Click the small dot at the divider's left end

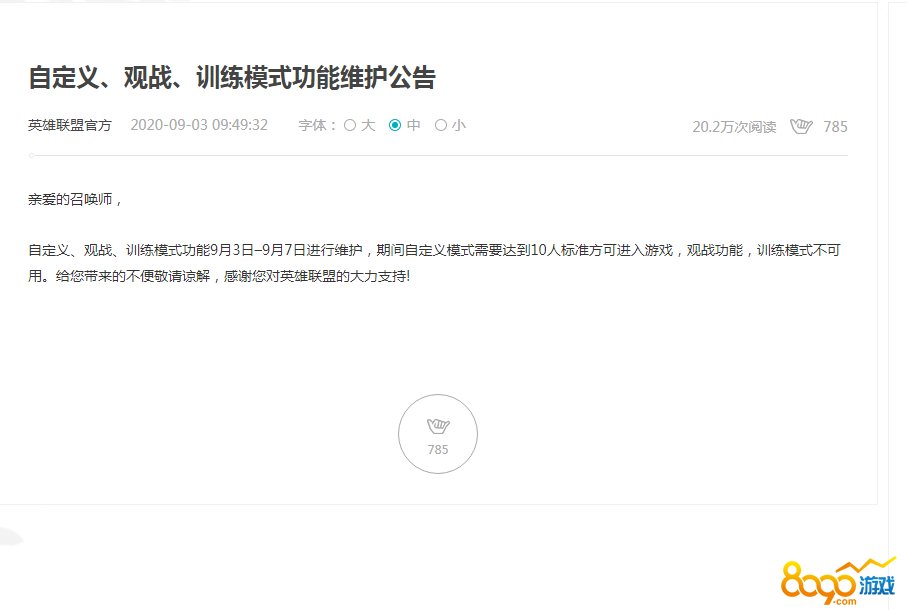(x=31, y=156)
